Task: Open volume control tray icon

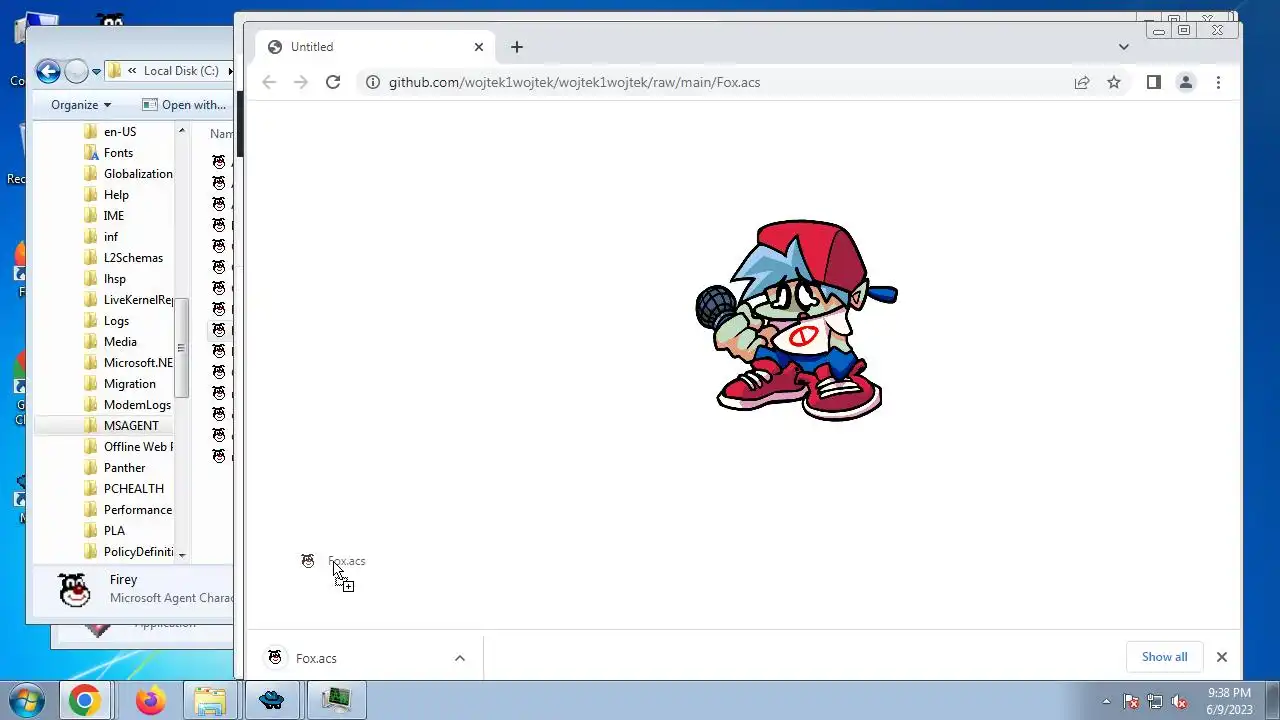Action: click(1179, 701)
